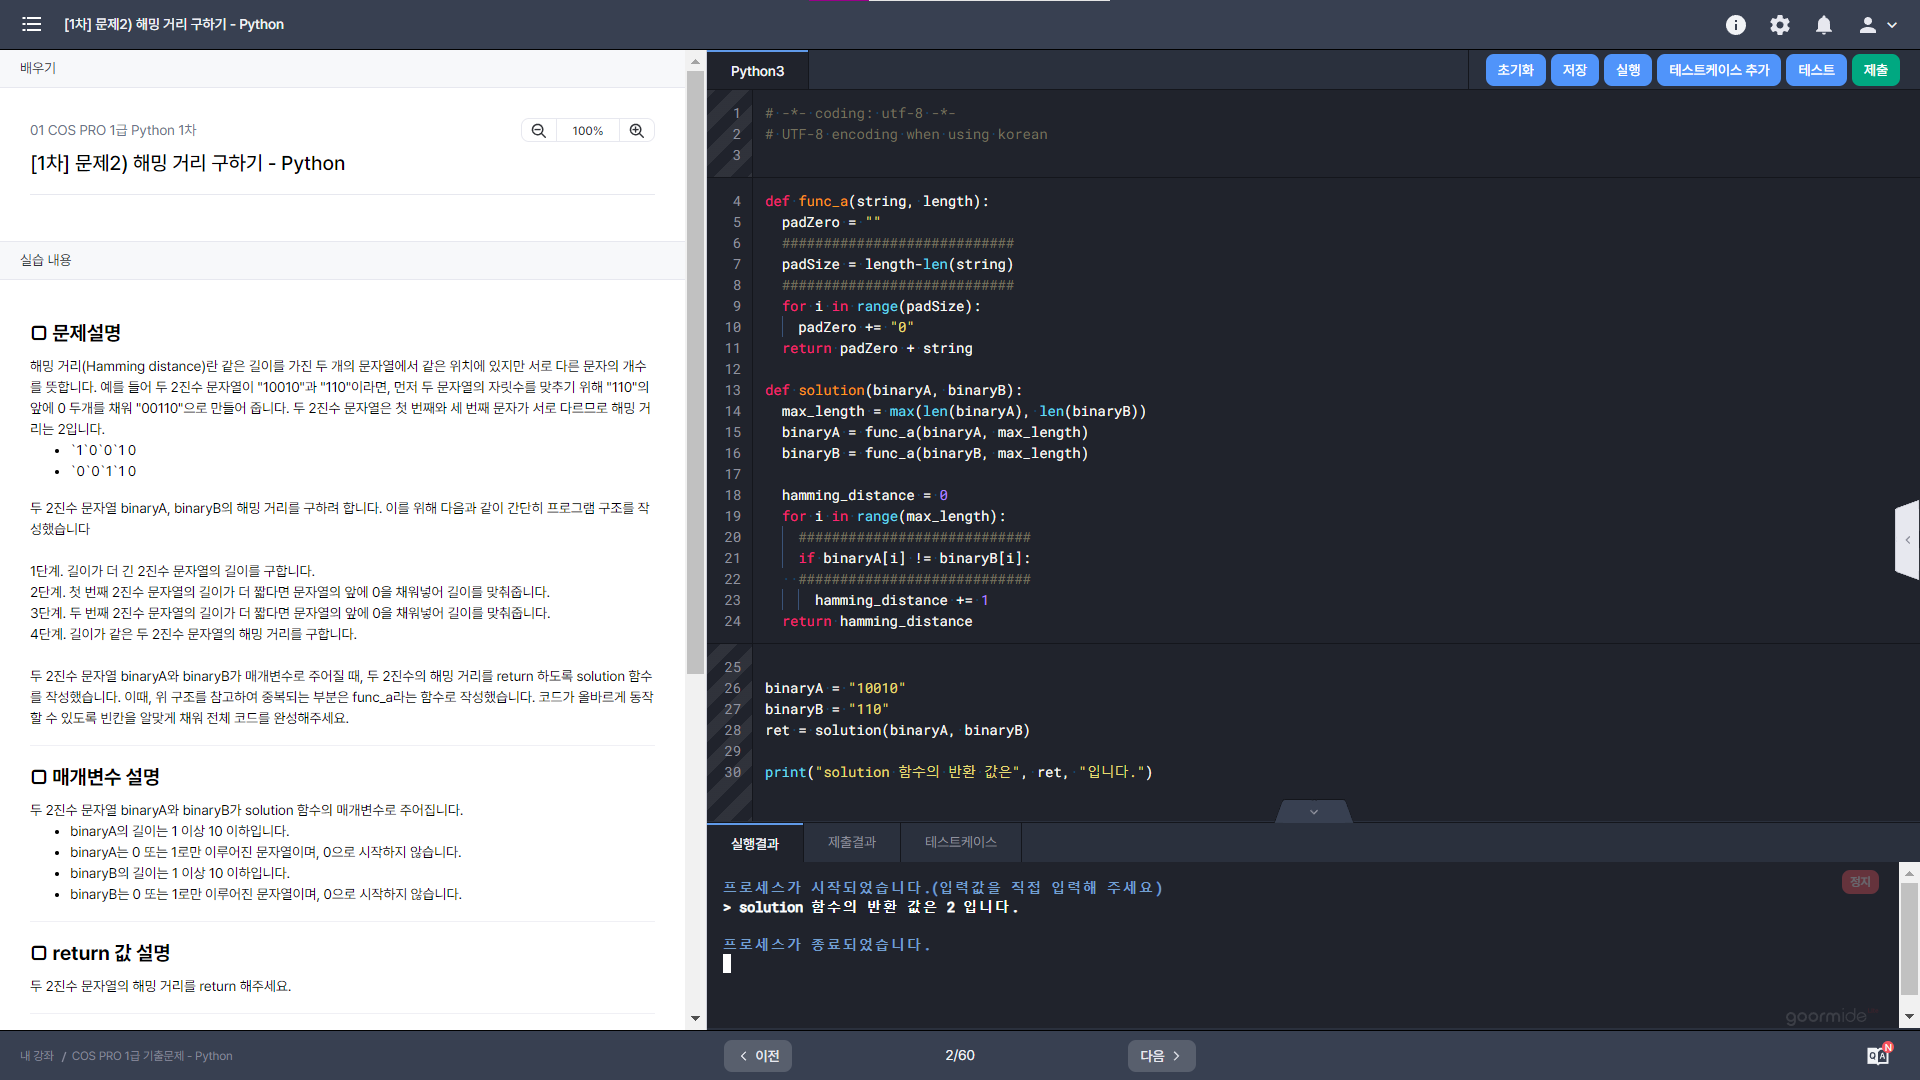Viewport: 1920px width, 1080px height.
Task: Switch to the 제출결과 tab
Action: pyautogui.click(x=851, y=842)
